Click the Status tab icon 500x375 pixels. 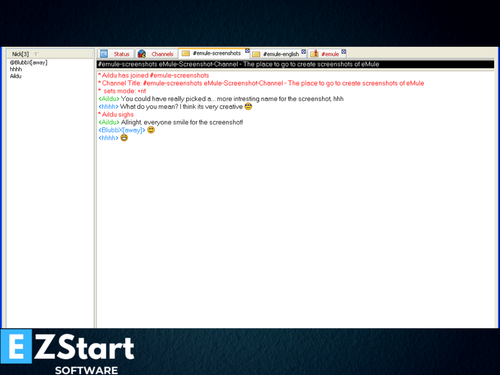[104, 54]
